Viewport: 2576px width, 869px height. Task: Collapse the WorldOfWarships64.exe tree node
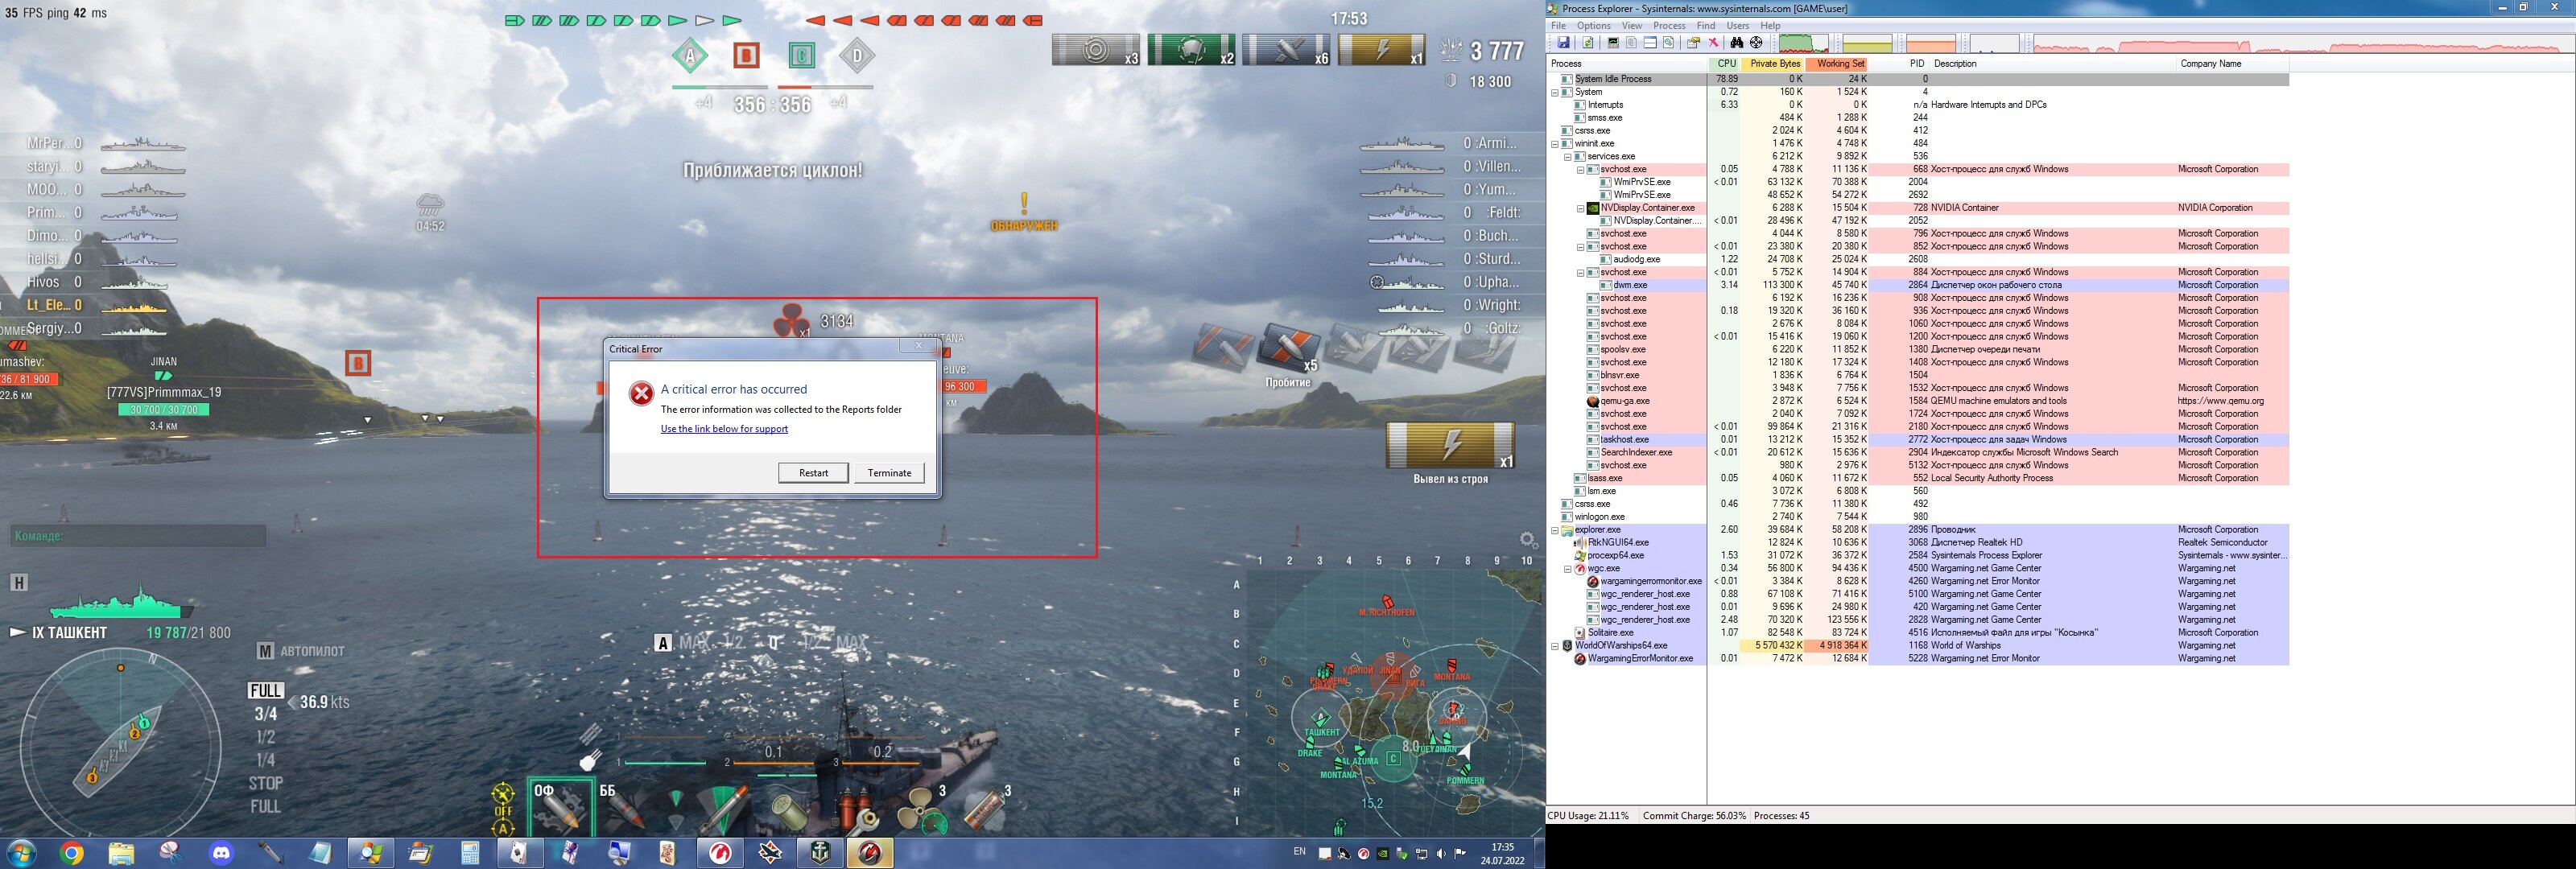[x=1555, y=646]
